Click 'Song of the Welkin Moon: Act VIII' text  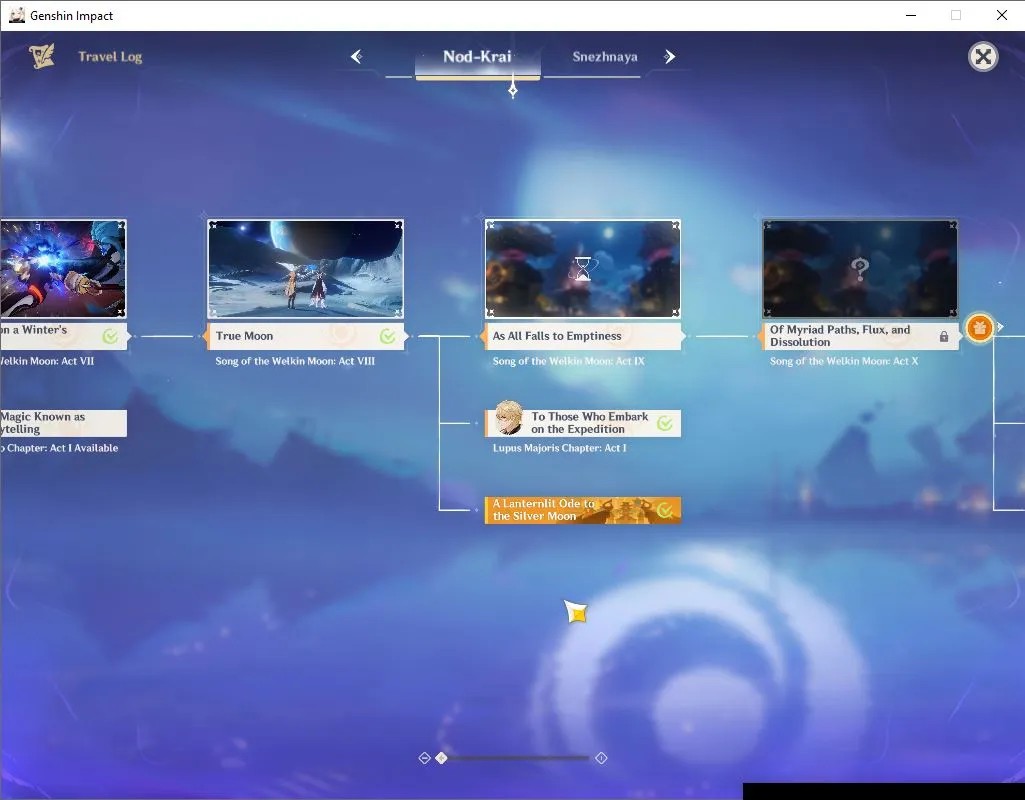(x=295, y=361)
